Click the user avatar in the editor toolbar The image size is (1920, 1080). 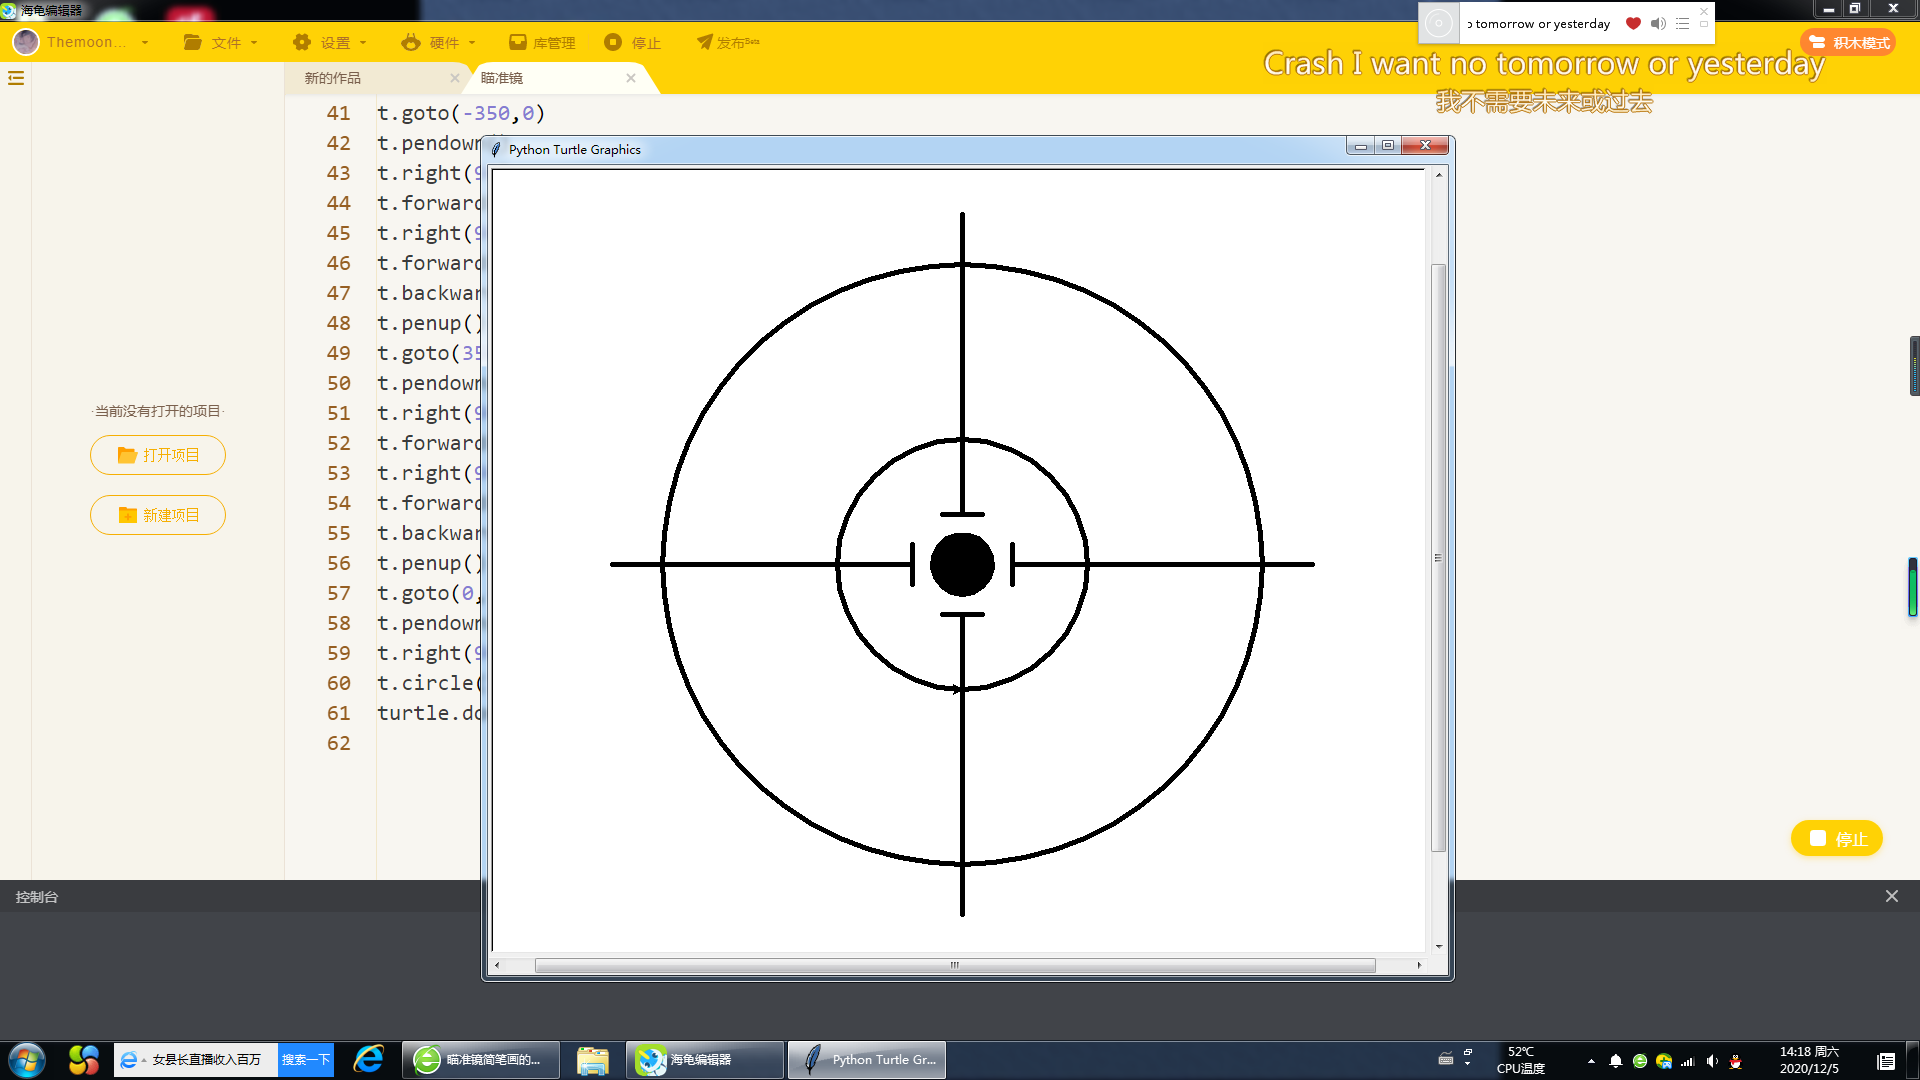point(26,42)
